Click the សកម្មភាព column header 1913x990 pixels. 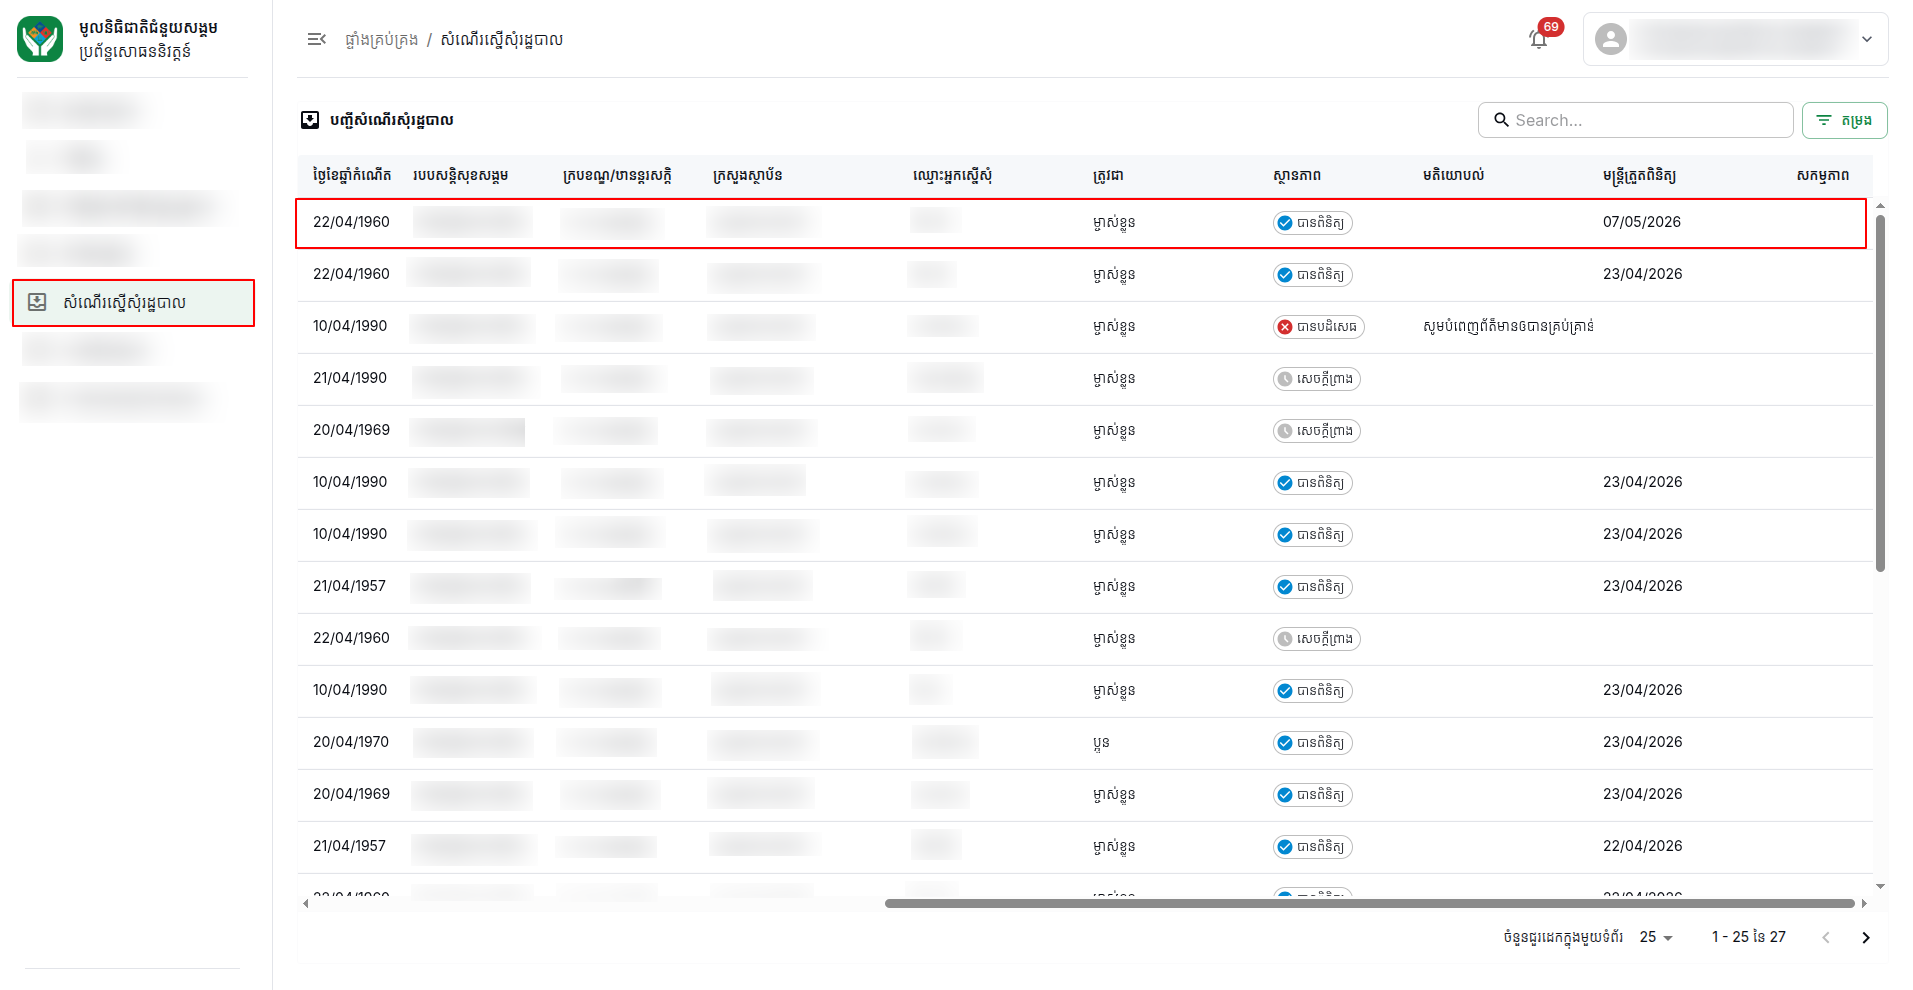[1822, 175]
